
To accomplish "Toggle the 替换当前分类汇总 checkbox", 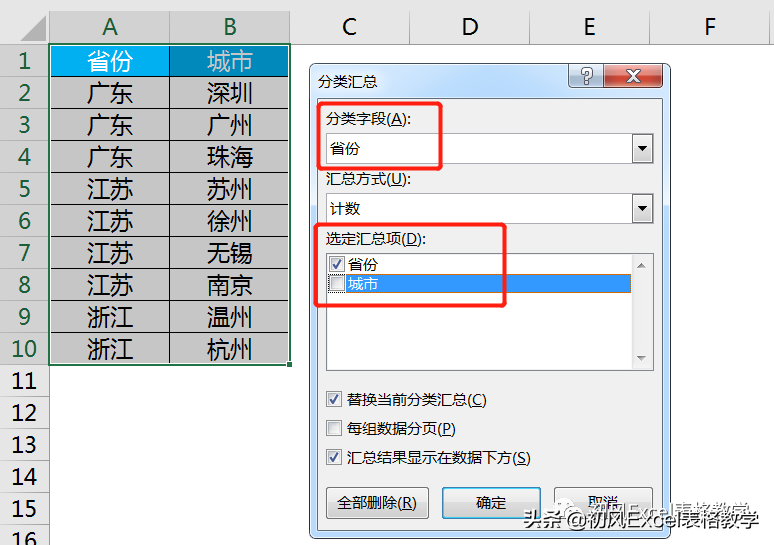I will [335, 400].
